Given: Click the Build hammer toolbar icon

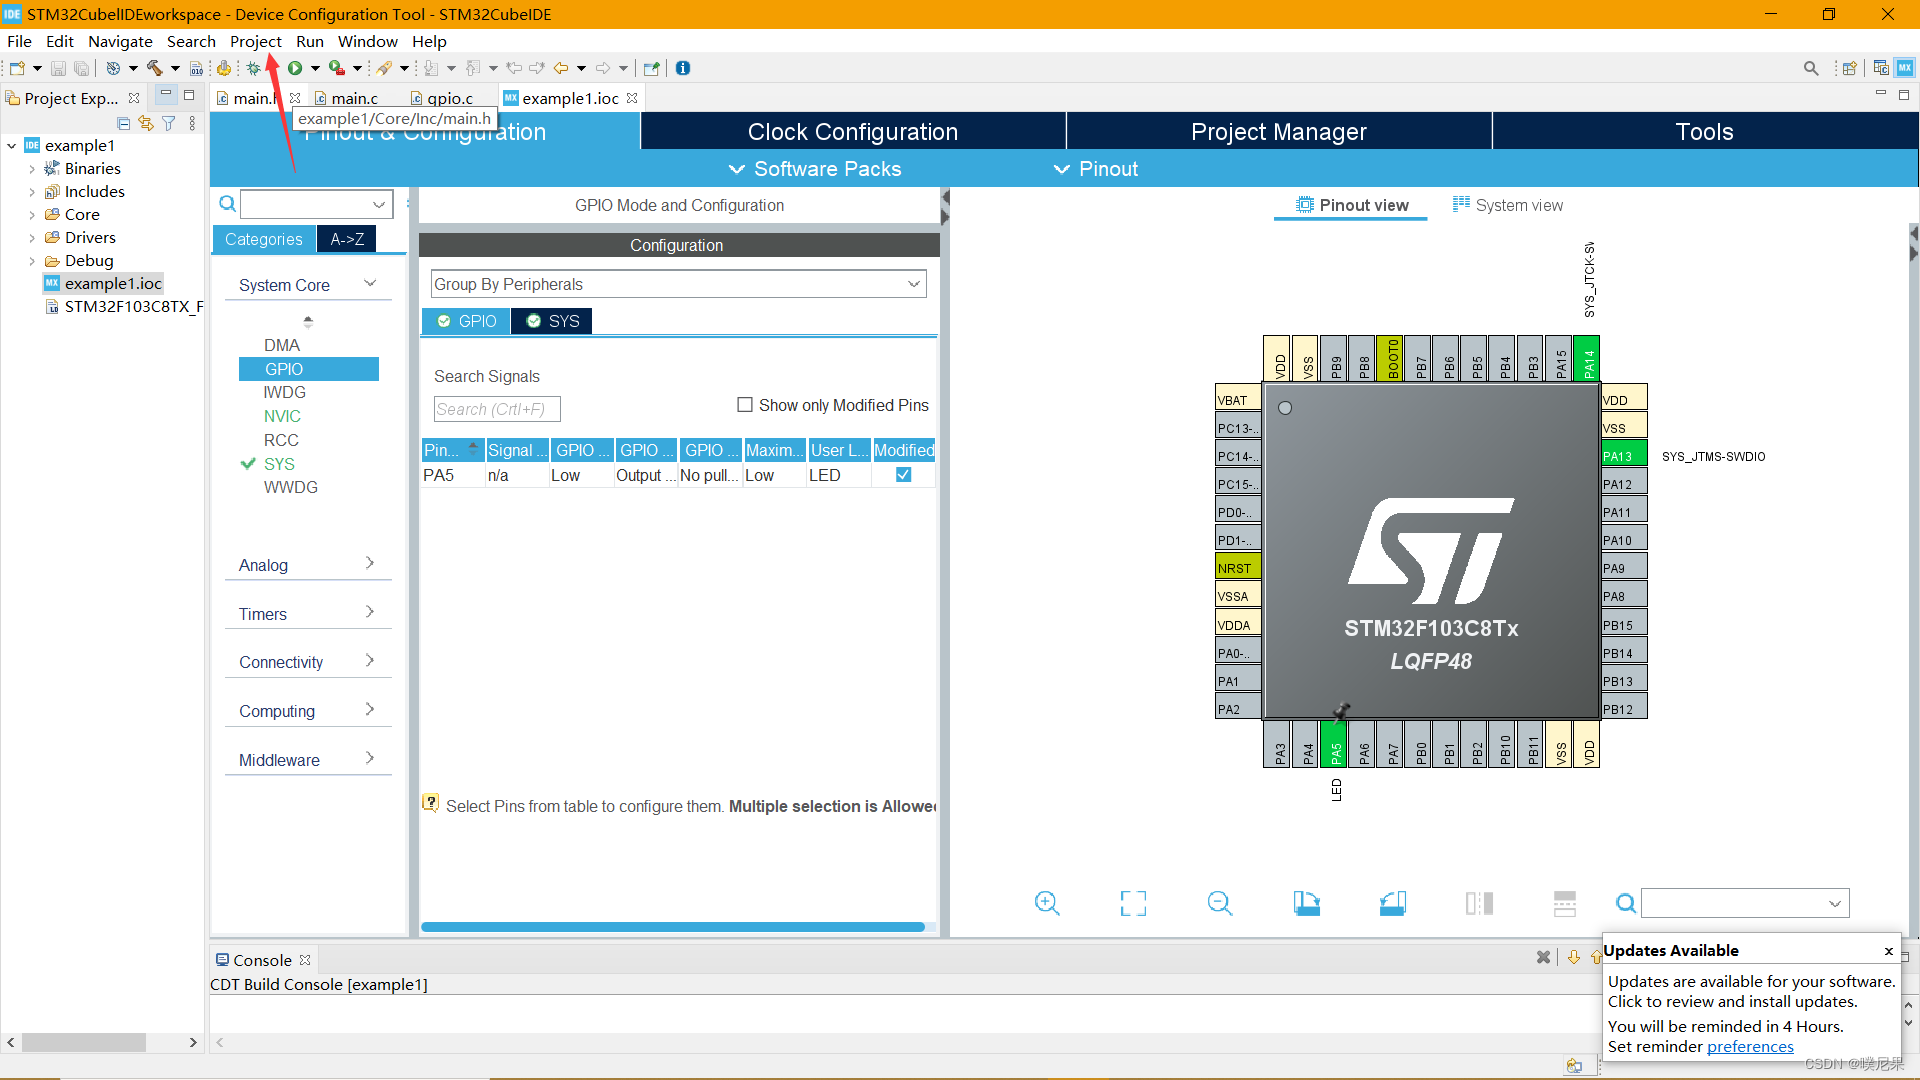Looking at the screenshot, I should [x=155, y=68].
